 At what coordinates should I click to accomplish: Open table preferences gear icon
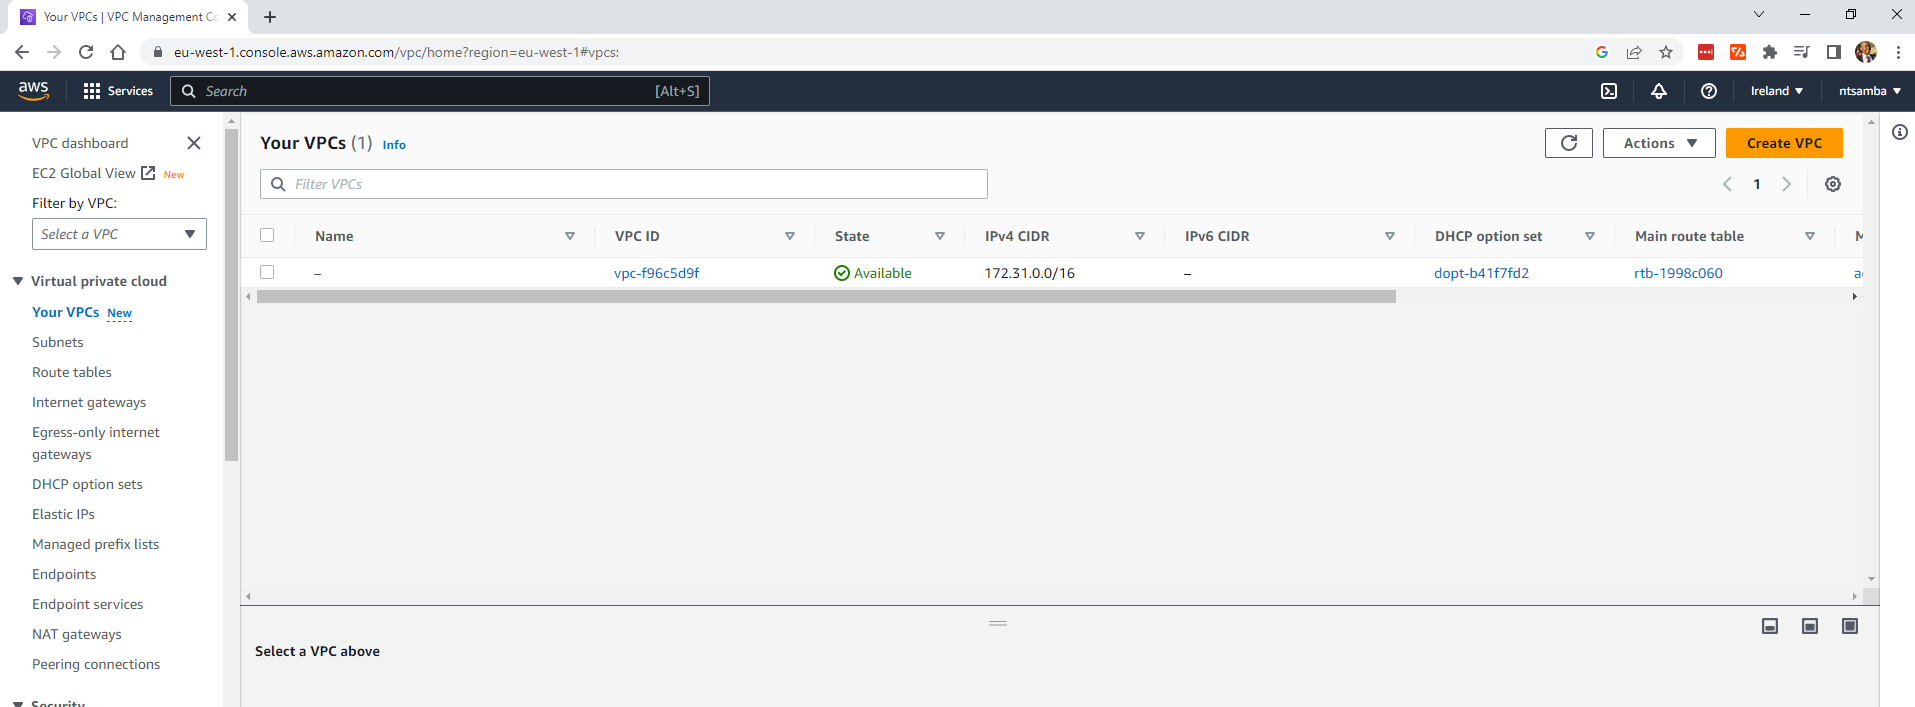click(x=1833, y=184)
